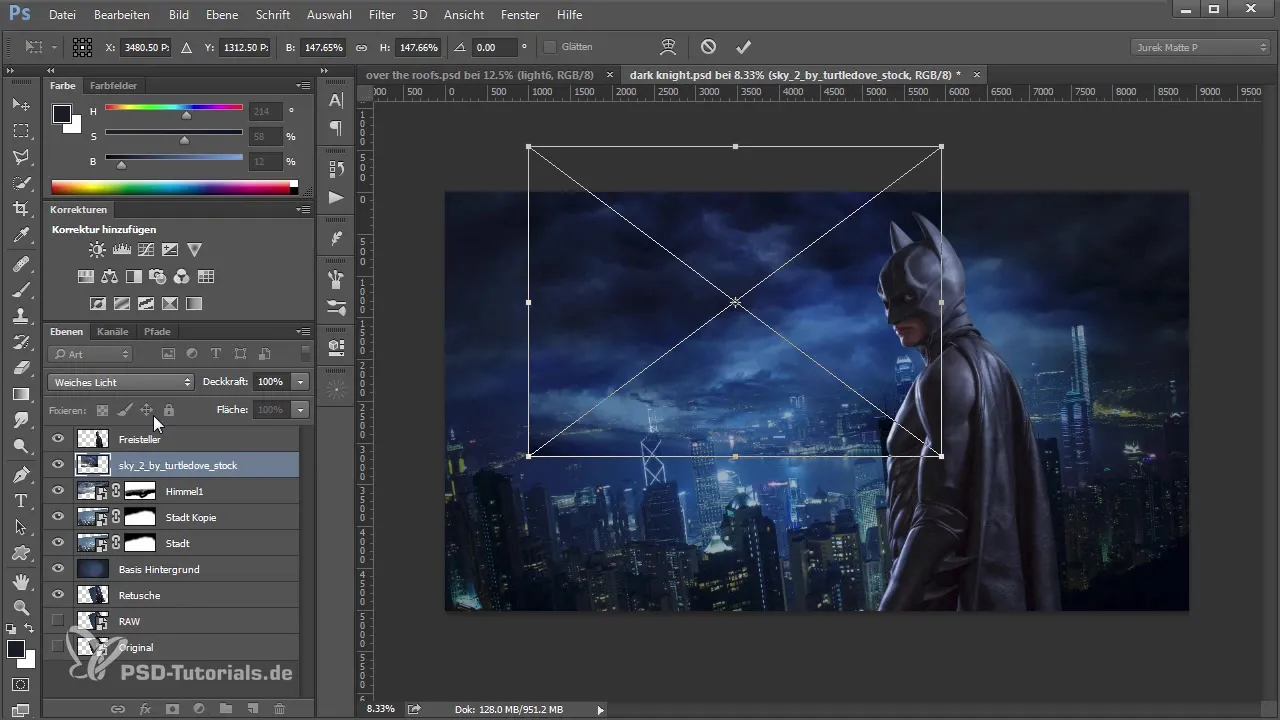Cancel the transform in options bar
This screenshot has width=1280, height=720.
[x=708, y=47]
